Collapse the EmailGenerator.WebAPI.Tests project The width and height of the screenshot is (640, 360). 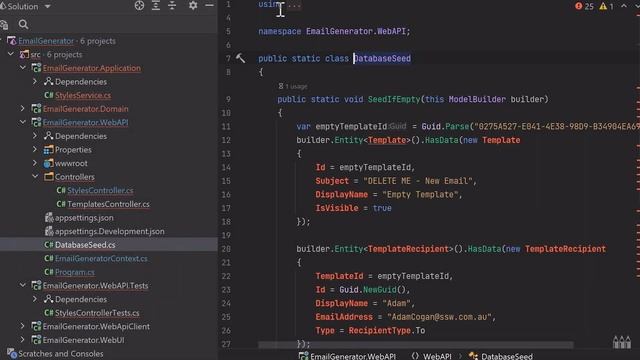coord(23,285)
